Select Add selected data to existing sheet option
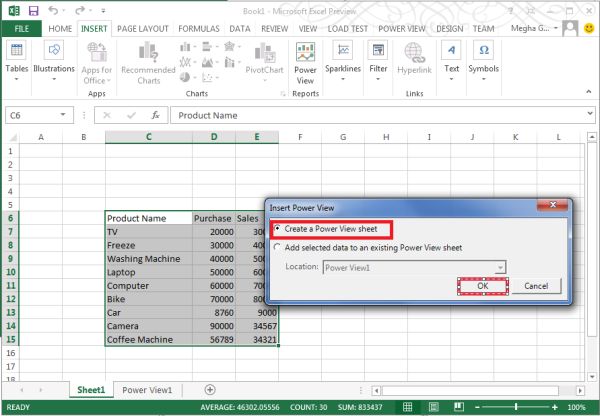 click(x=368, y=248)
